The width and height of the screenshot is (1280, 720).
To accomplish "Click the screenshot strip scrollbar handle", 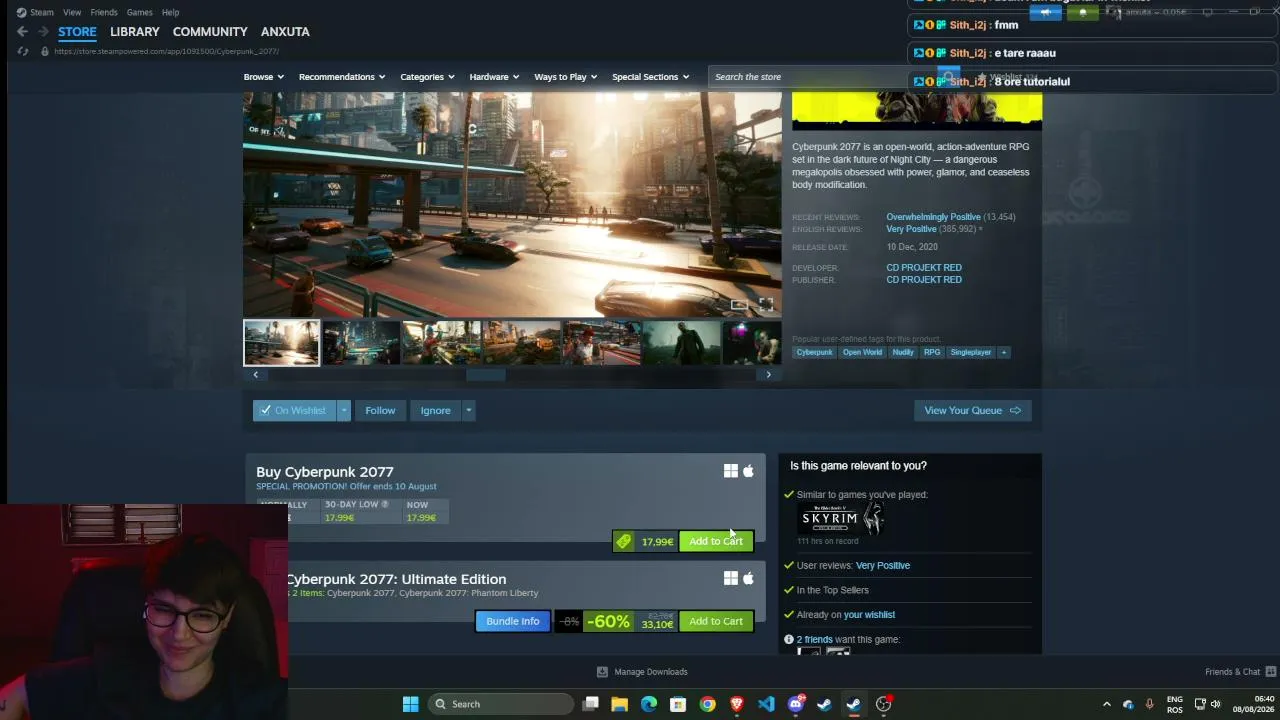I will tap(486, 375).
